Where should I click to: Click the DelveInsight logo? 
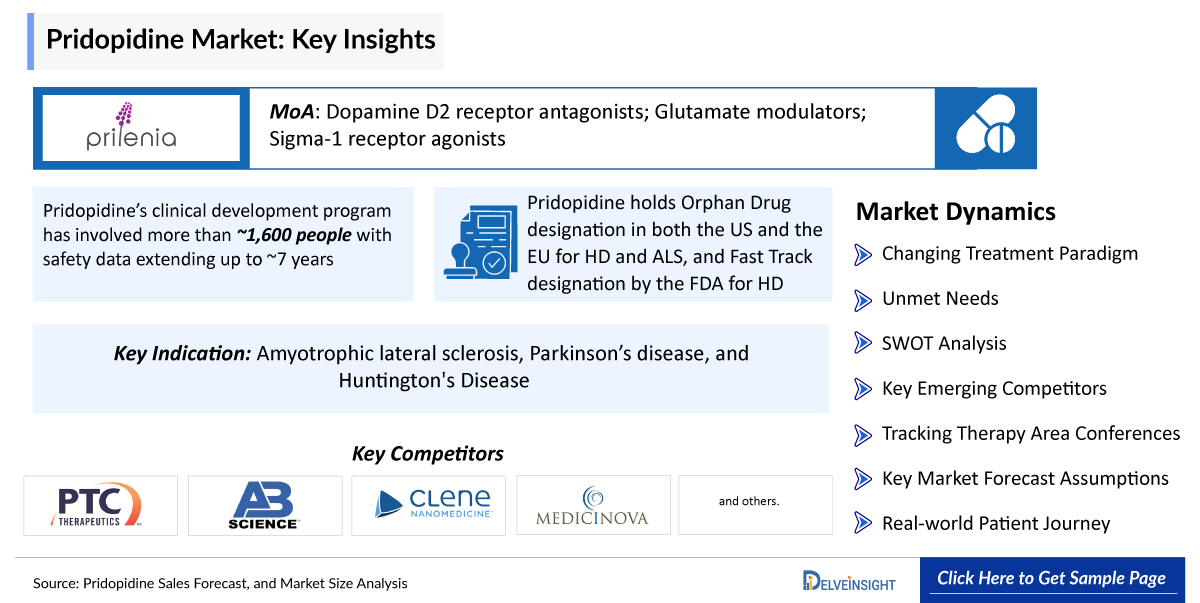pos(849,580)
